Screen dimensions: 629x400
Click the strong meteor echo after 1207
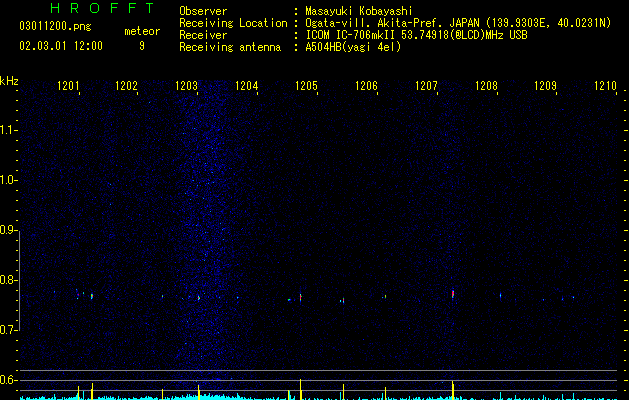(x=453, y=294)
